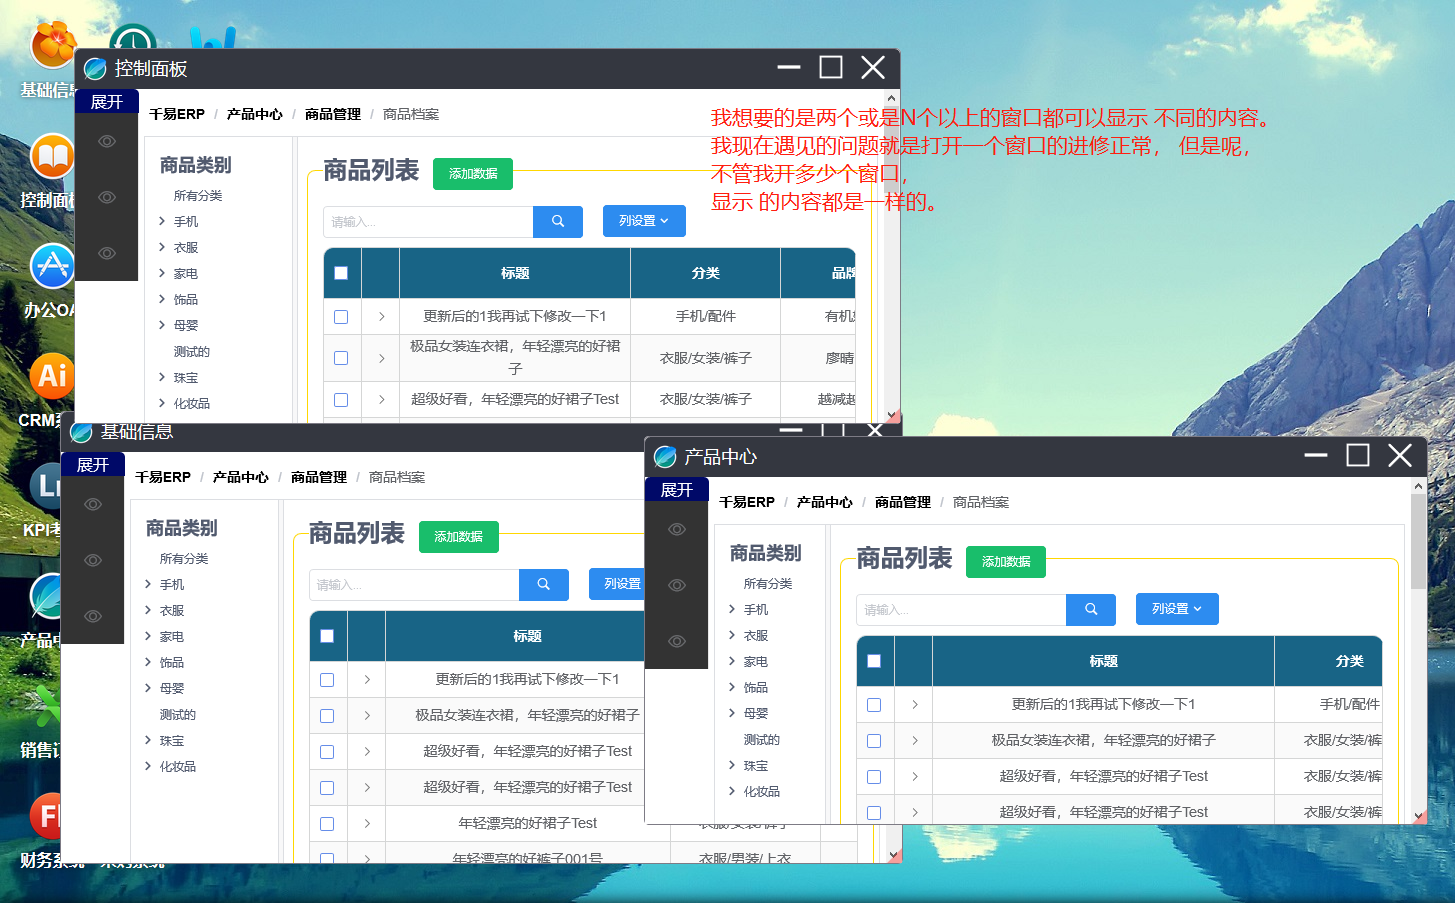
Task: Check the 极品女装连衣裙 row in 控制面板 window
Action: [341, 358]
